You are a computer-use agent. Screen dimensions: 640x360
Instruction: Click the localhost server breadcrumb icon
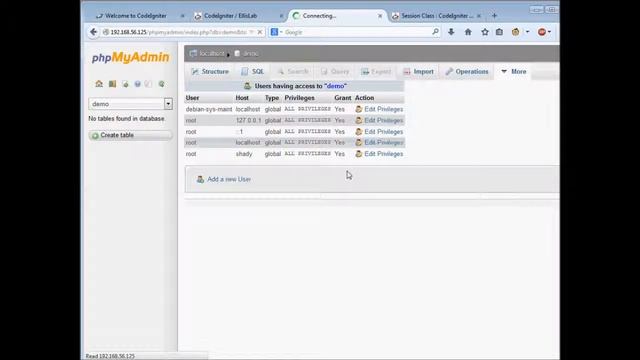pos(193,53)
